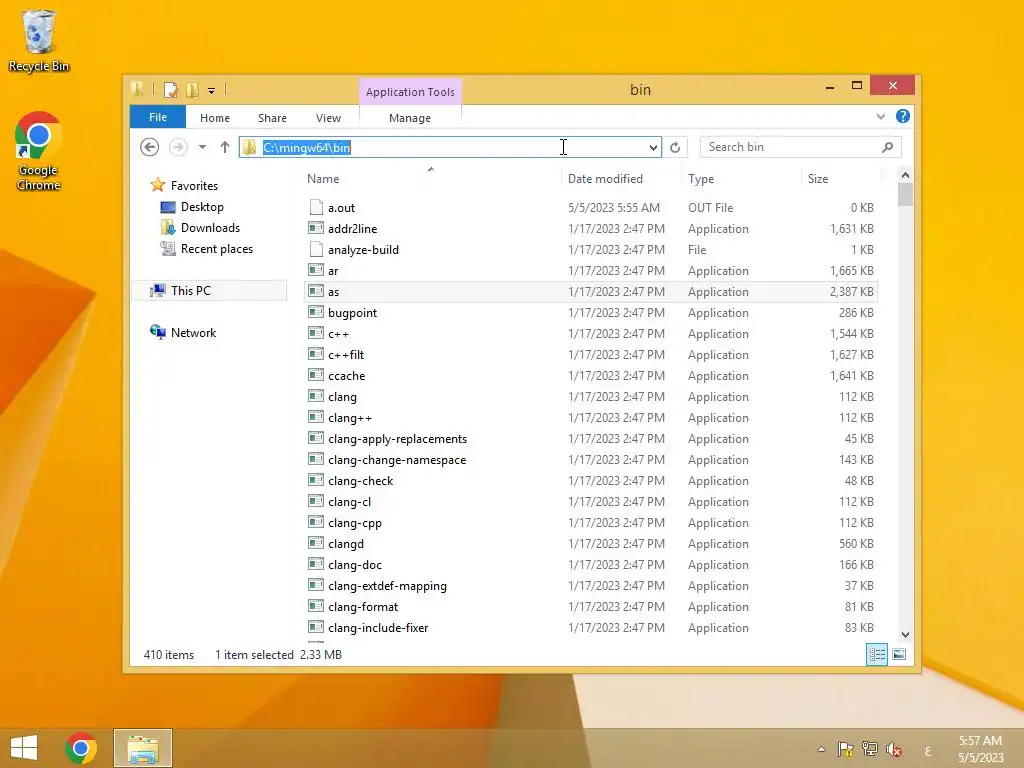Click the vertical scrollbar thumb
The width and height of the screenshot is (1024, 768).
(905, 195)
